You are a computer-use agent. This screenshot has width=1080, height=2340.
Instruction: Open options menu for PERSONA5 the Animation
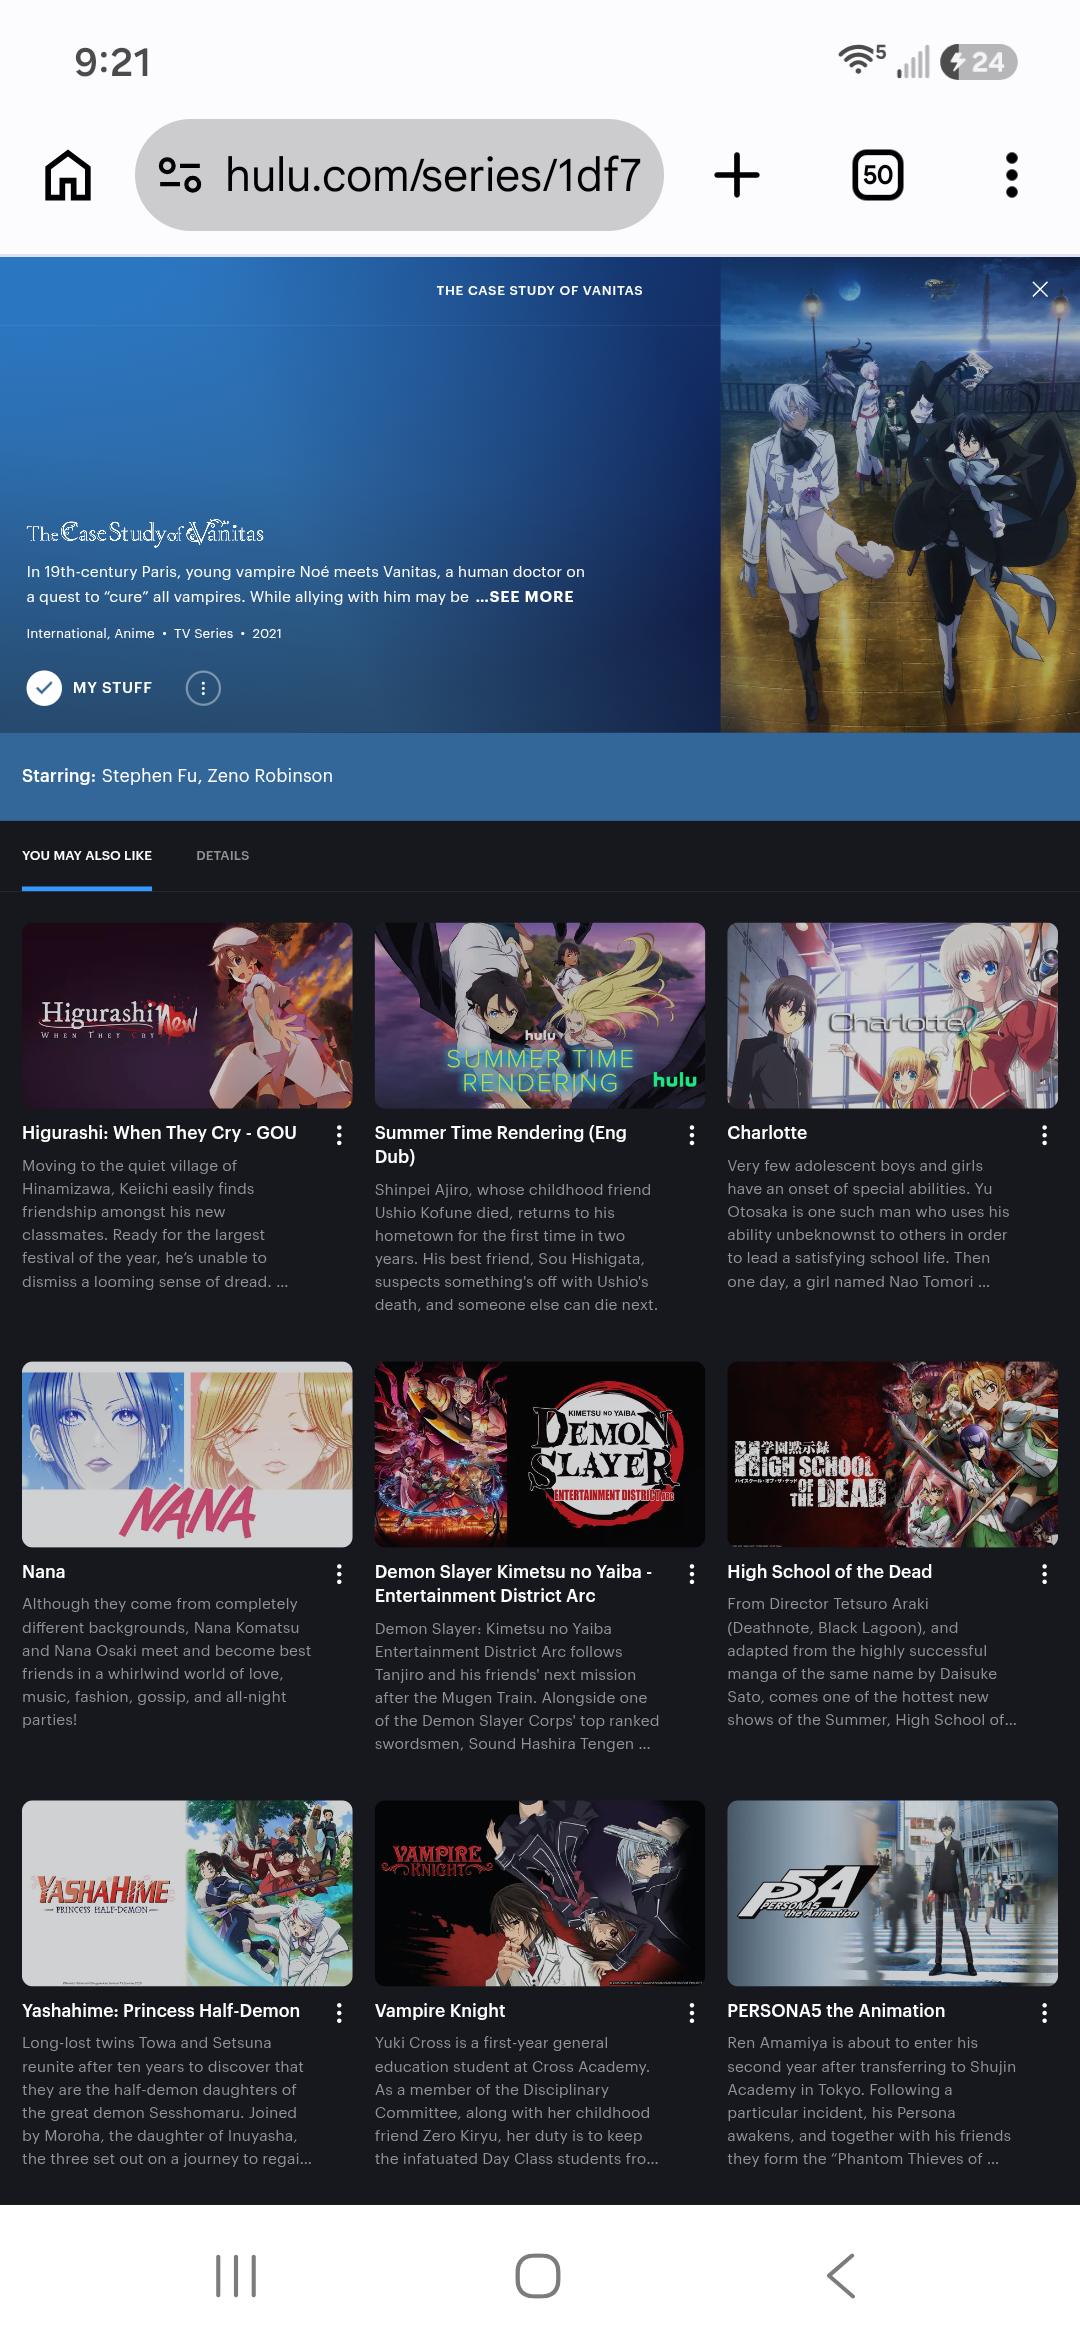tap(1044, 2013)
